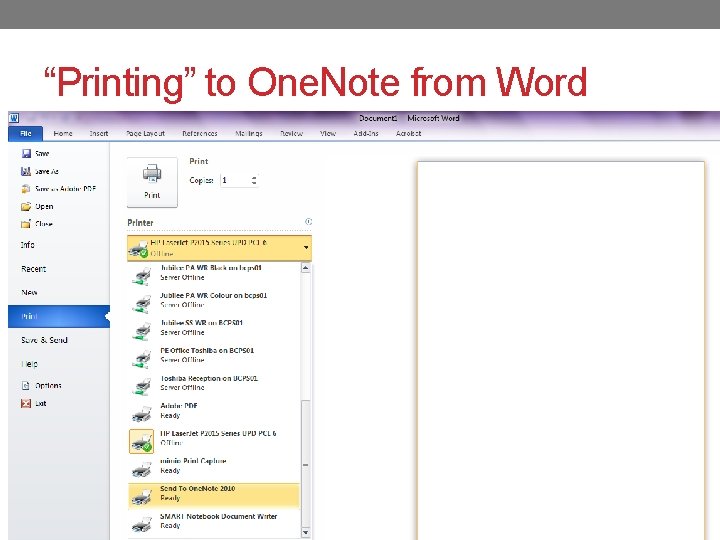
Task: Open the Acrobat tab
Action: click(x=408, y=133)
